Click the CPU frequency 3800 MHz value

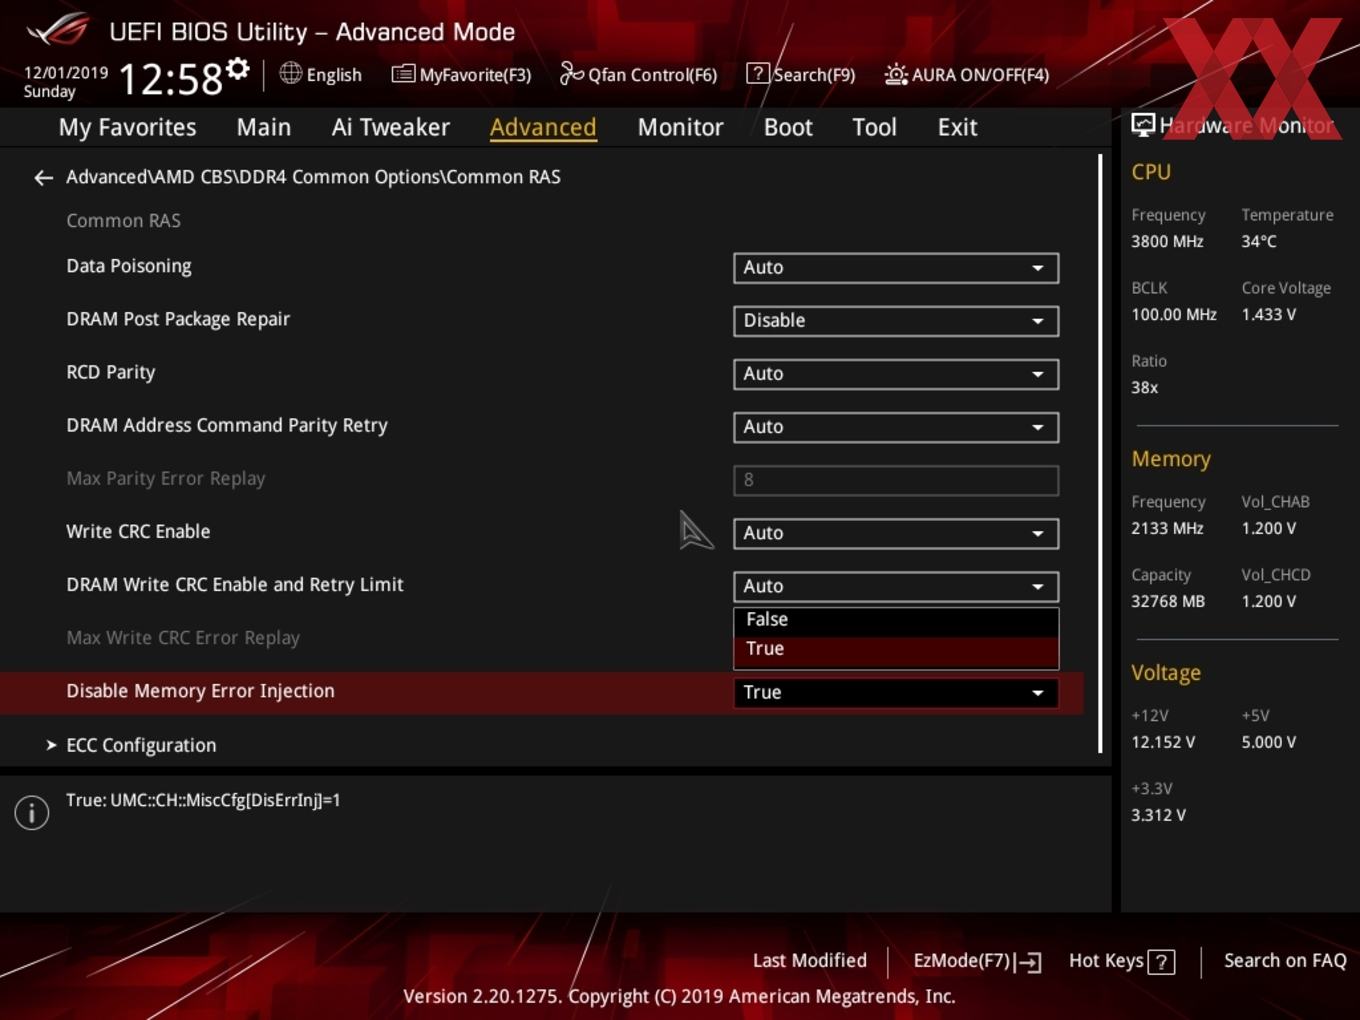1167,241
